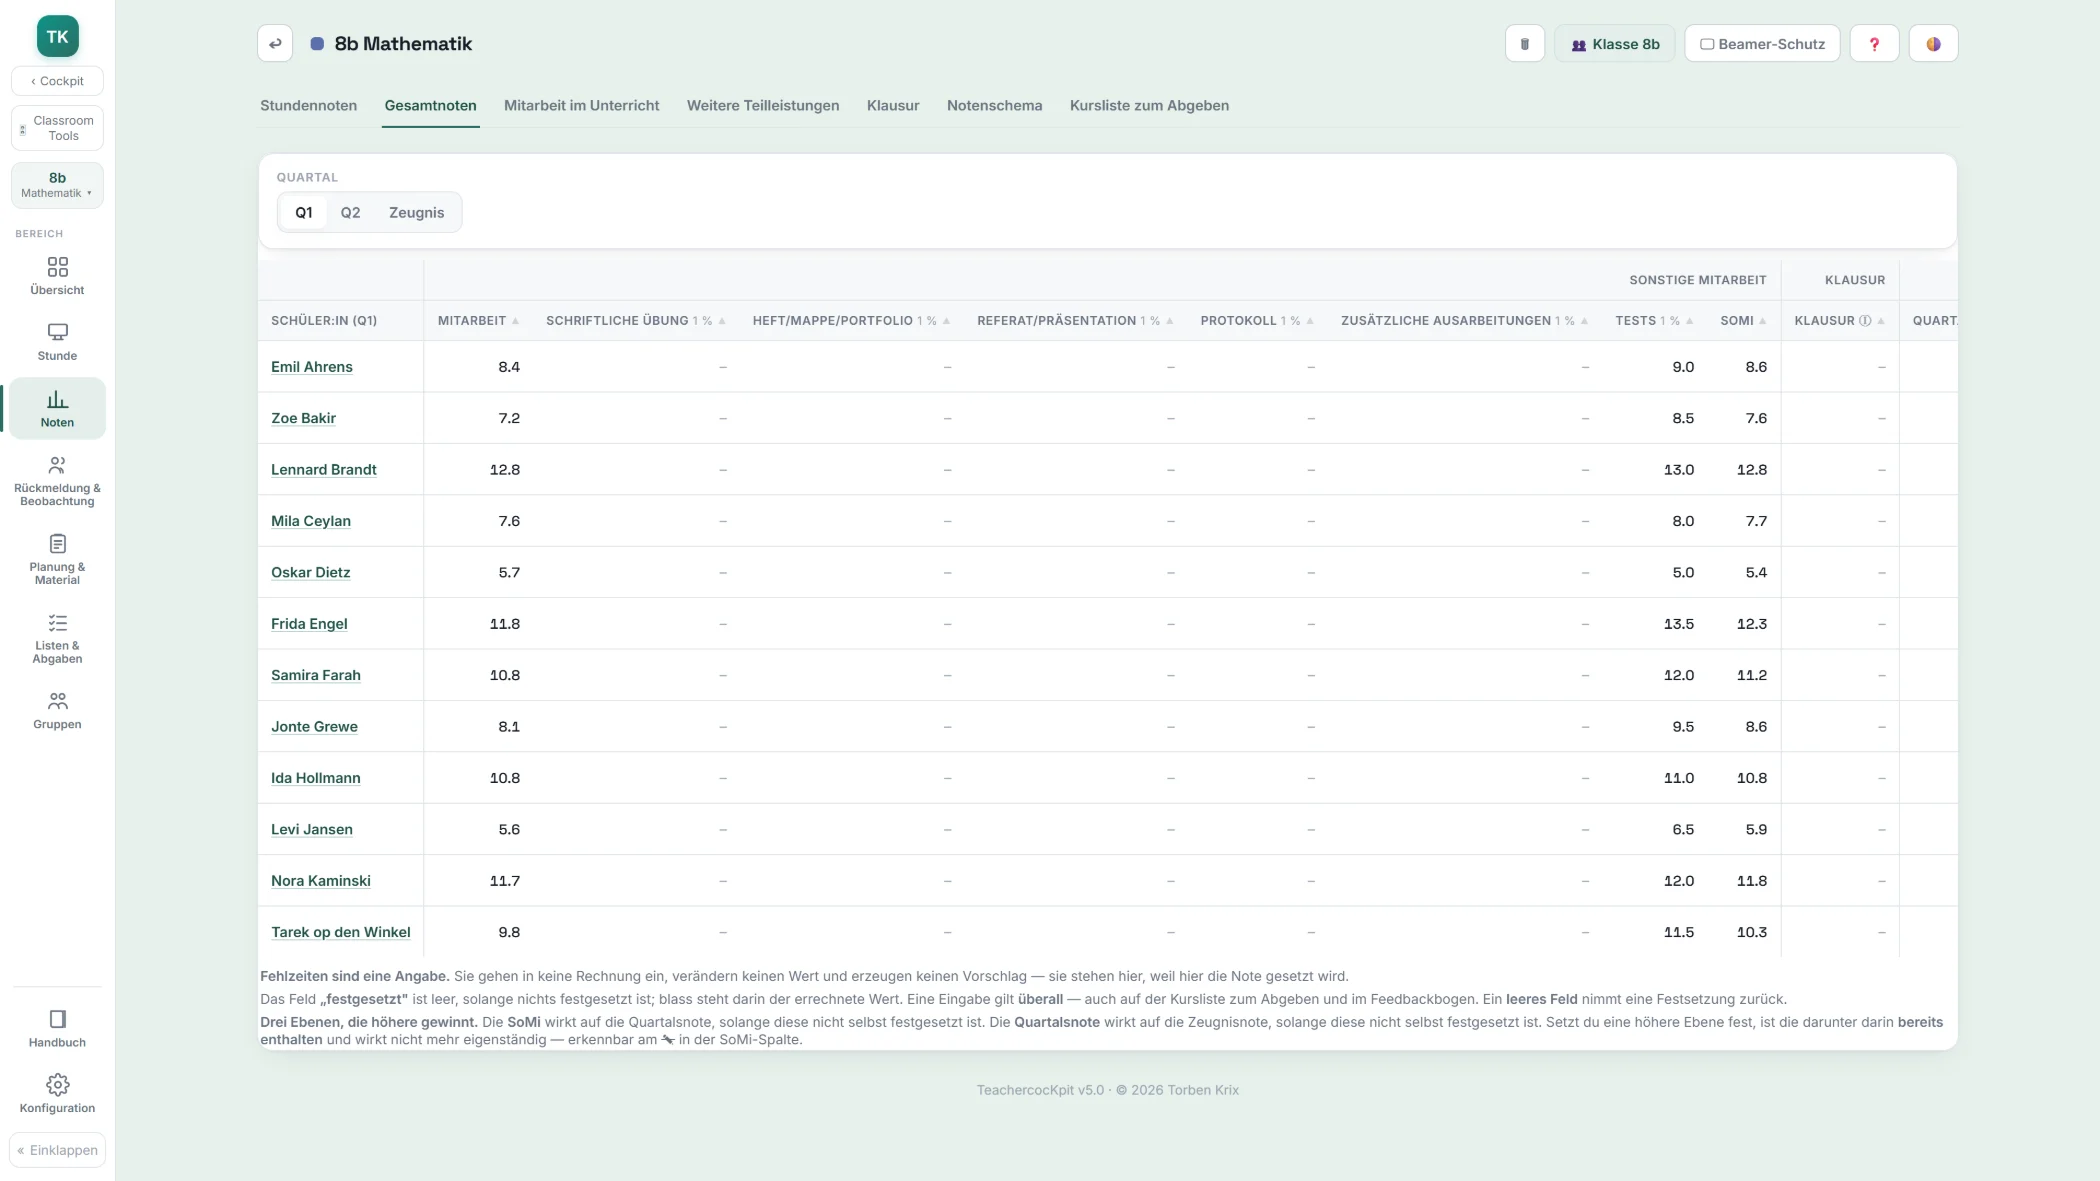Open Listen & Abgaben section

[57, 639]
